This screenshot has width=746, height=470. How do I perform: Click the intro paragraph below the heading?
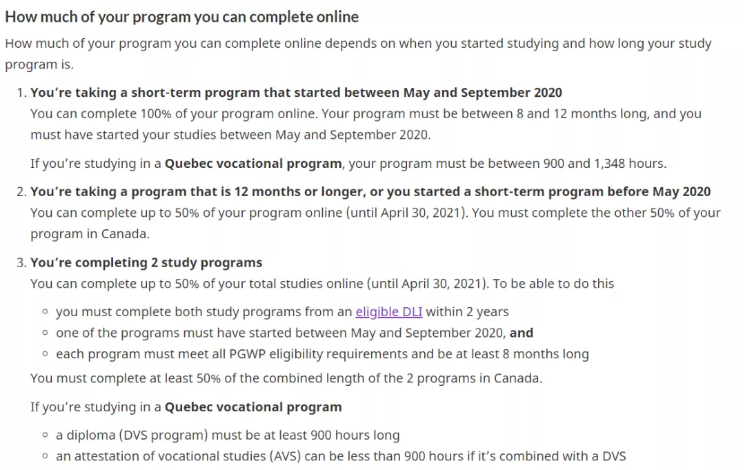[x=360, y=45]
